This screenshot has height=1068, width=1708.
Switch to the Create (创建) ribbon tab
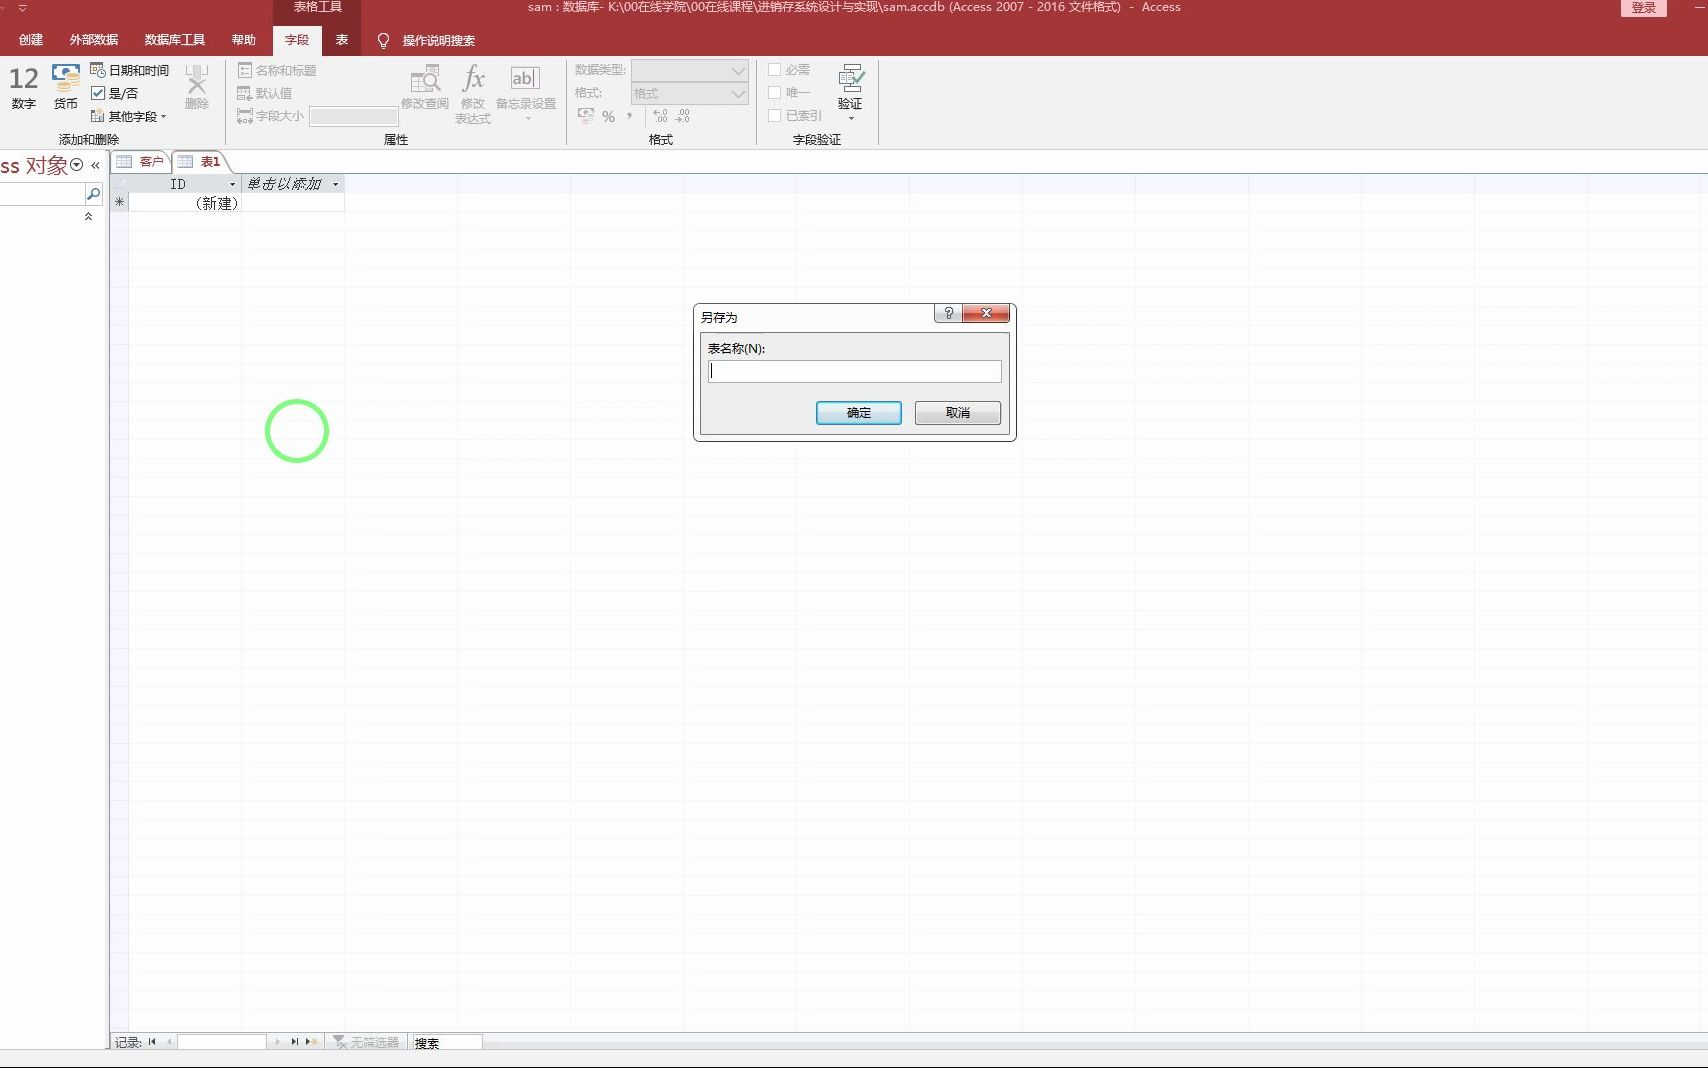coord(31,40)
